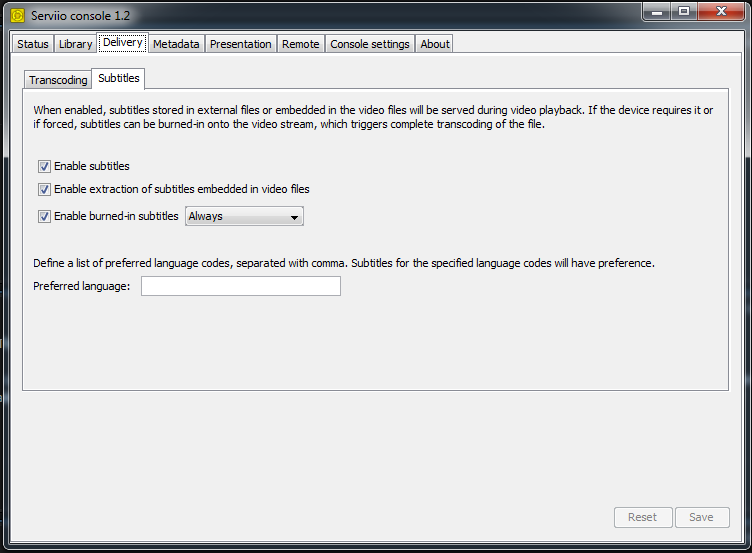Minimize the Serviio console window
This screenshot has width=752, height=553.
click(x=654, y=12)
